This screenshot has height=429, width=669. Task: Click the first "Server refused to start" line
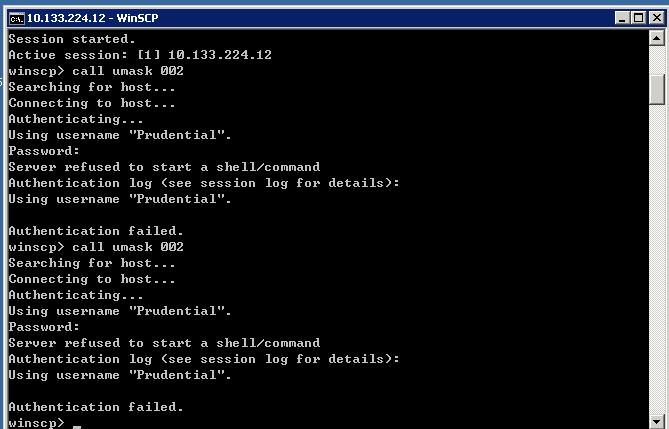[x=164, y=167]
